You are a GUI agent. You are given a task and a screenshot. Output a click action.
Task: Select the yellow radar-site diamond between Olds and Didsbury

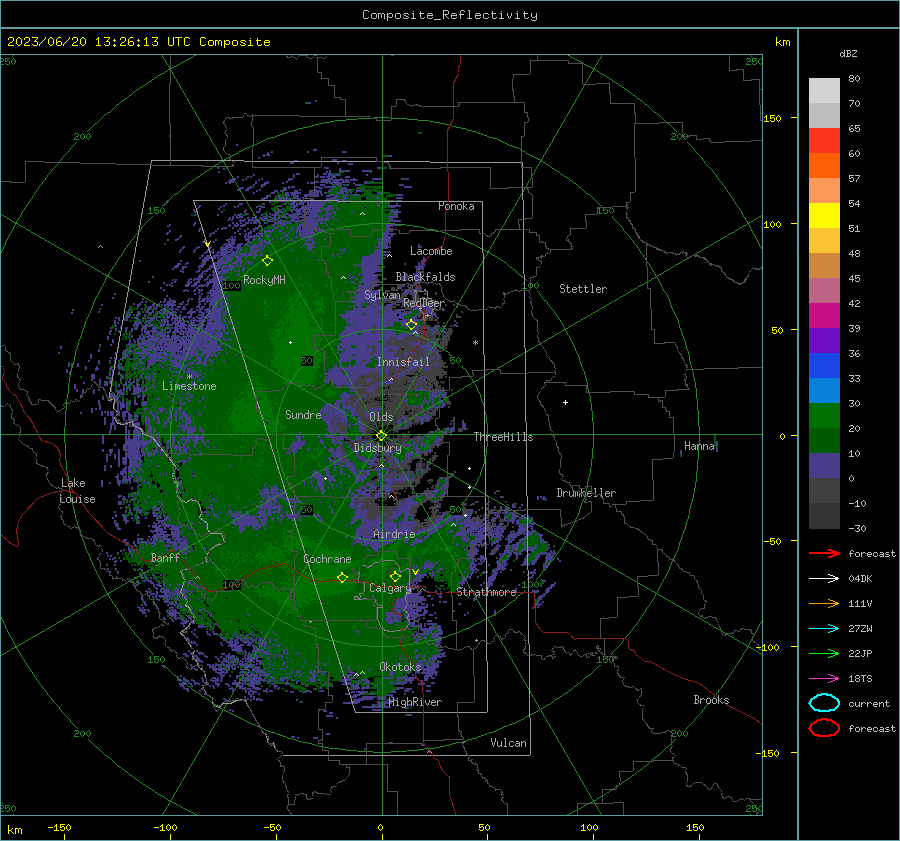pos(381,436)
